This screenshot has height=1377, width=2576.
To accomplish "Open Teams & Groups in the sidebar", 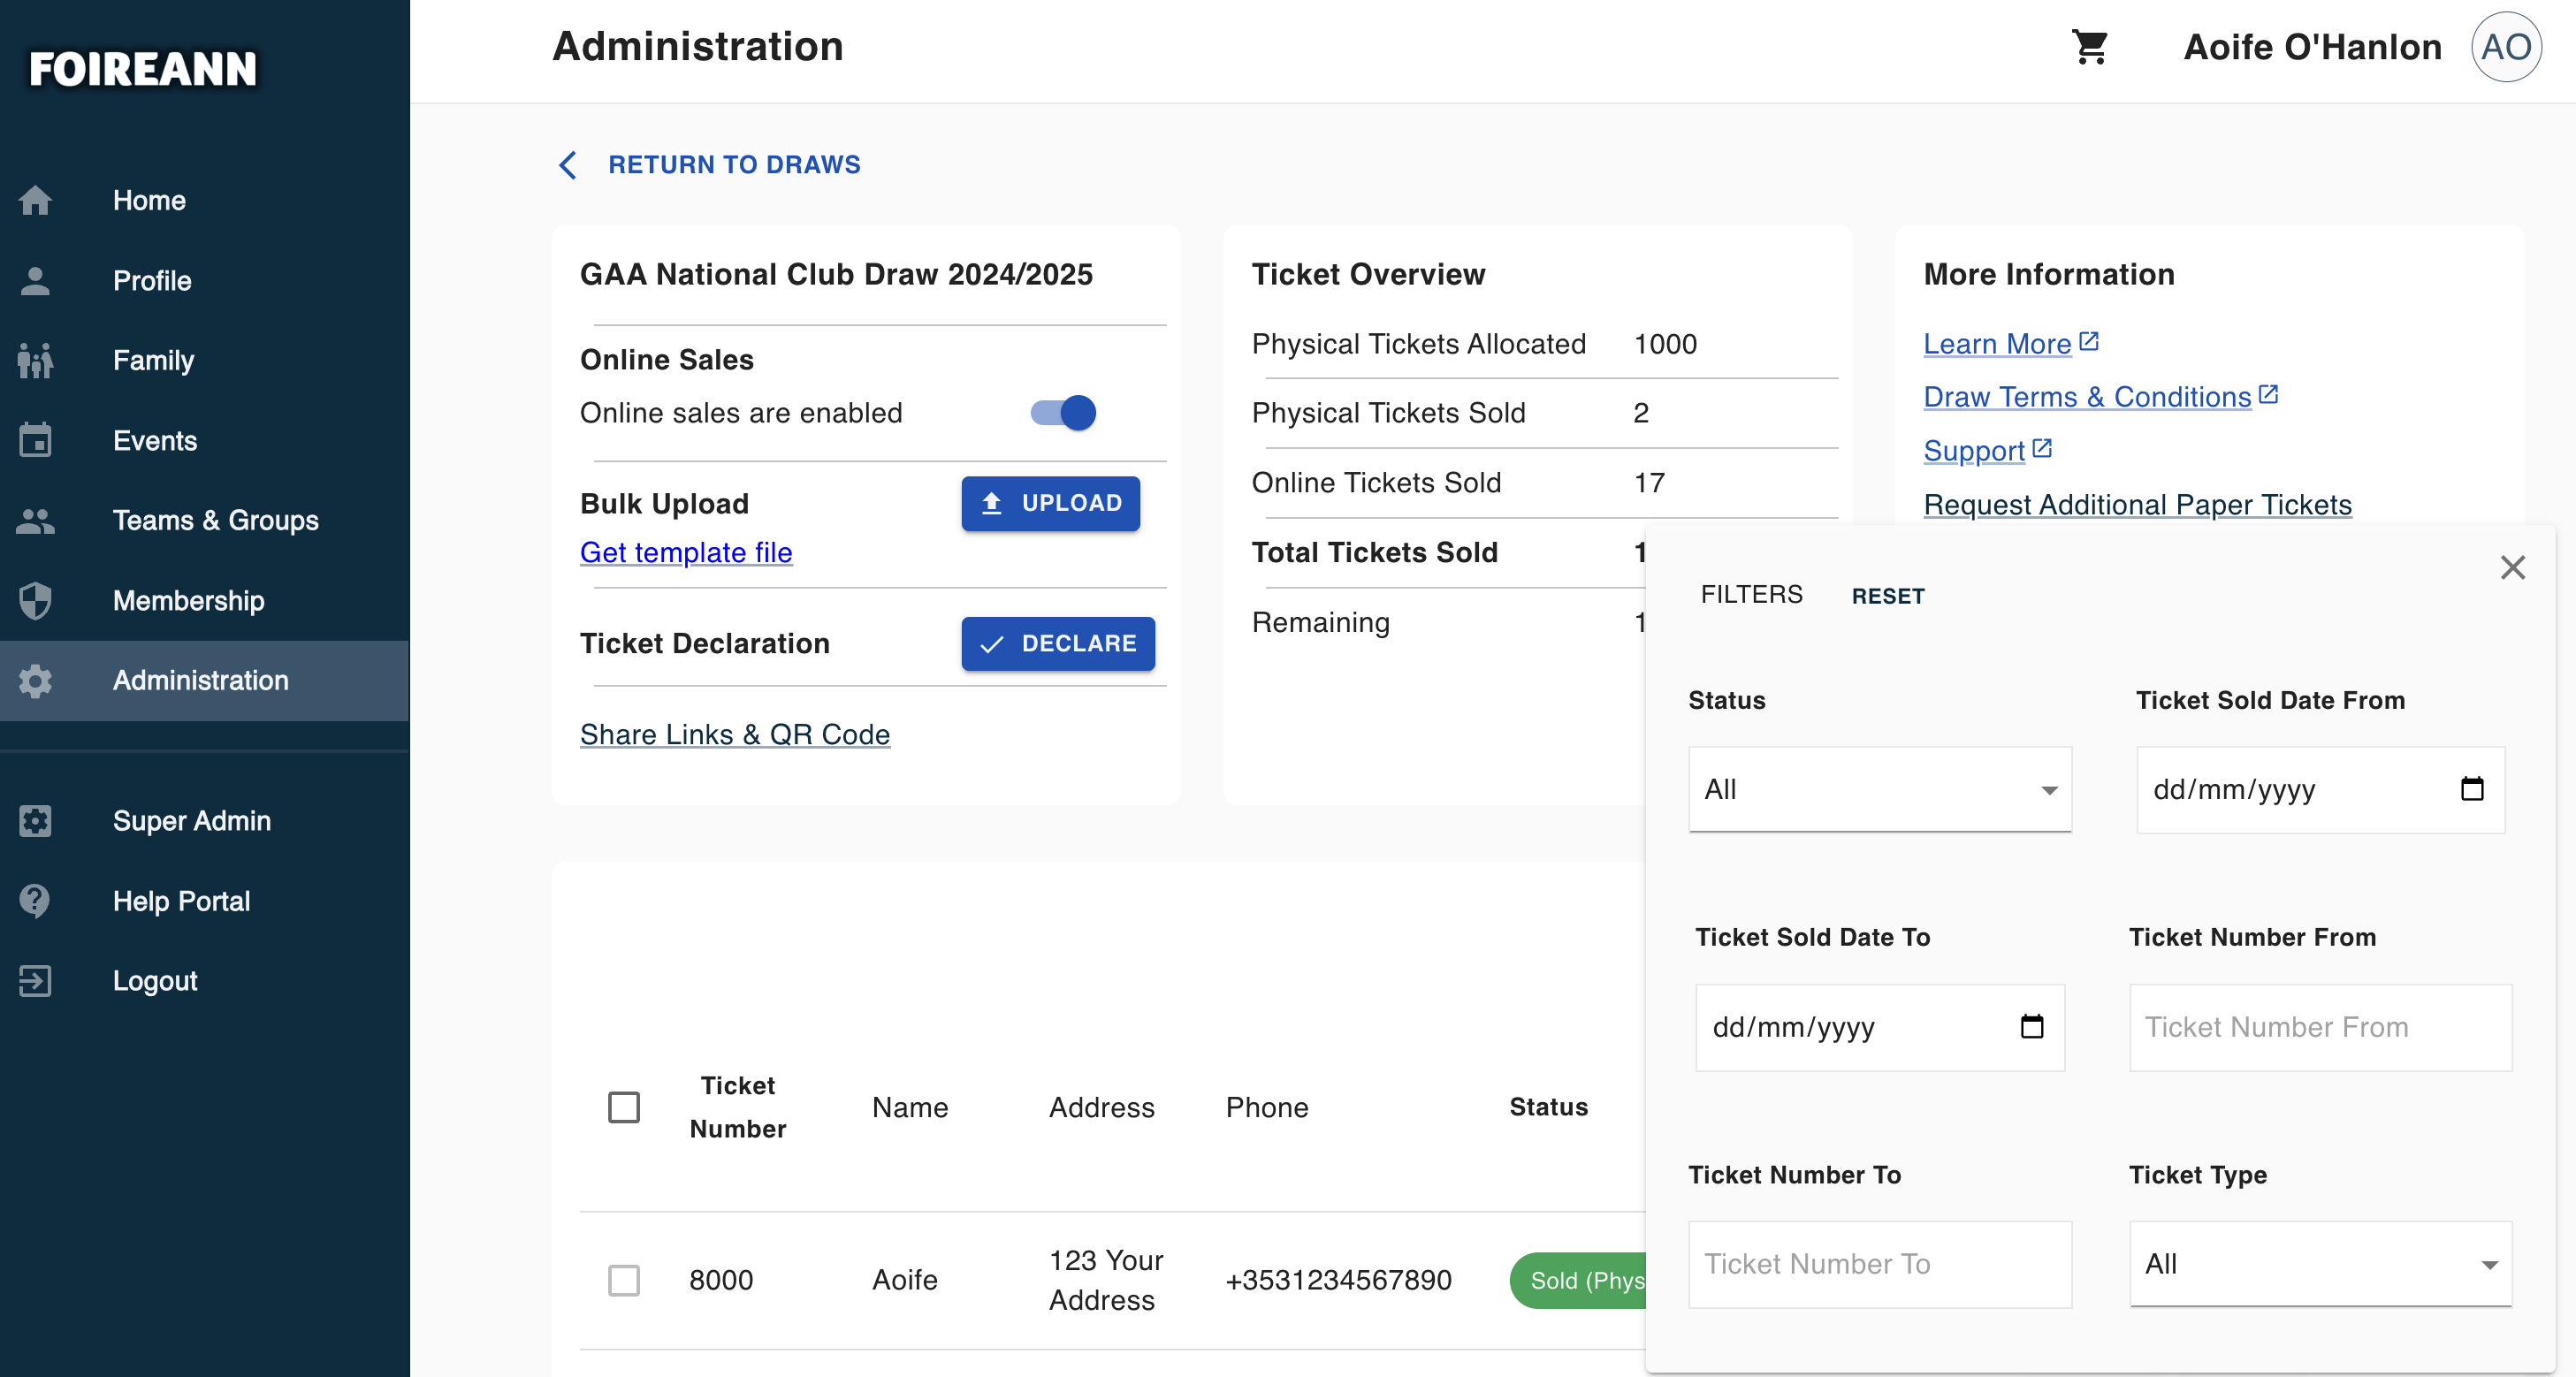I will pos(216,520).
